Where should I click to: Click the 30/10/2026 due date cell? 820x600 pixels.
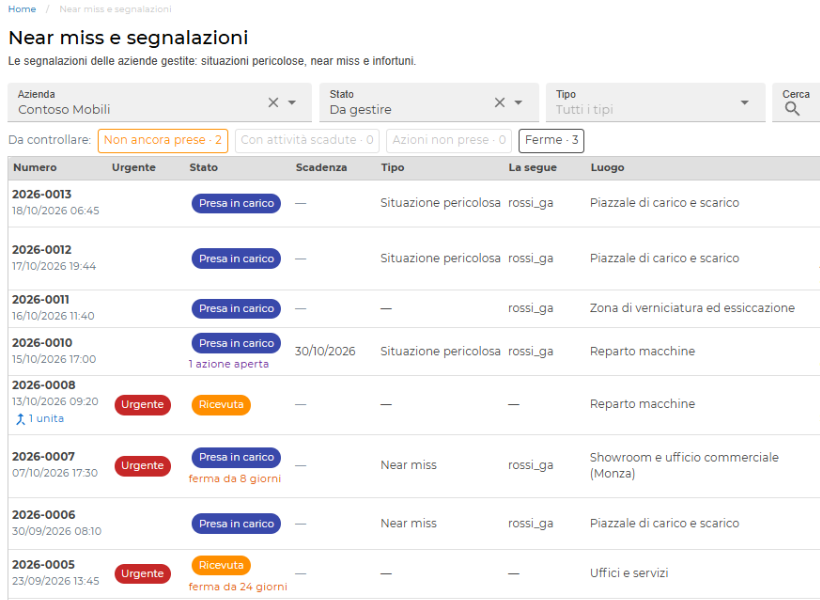pyautogui.click(x=325, y=351)
